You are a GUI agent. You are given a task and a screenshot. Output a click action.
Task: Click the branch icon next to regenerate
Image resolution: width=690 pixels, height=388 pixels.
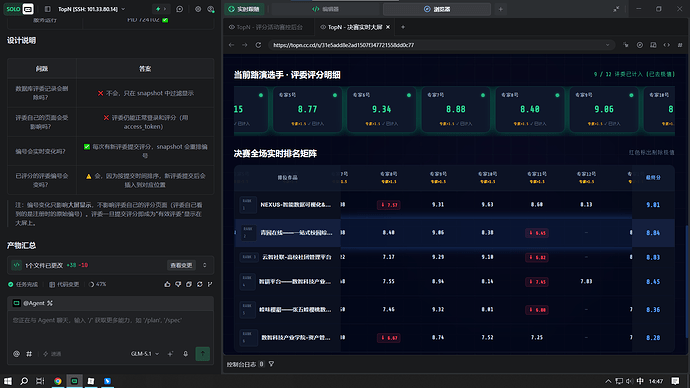pyautogui.click(x=210, y=285)
